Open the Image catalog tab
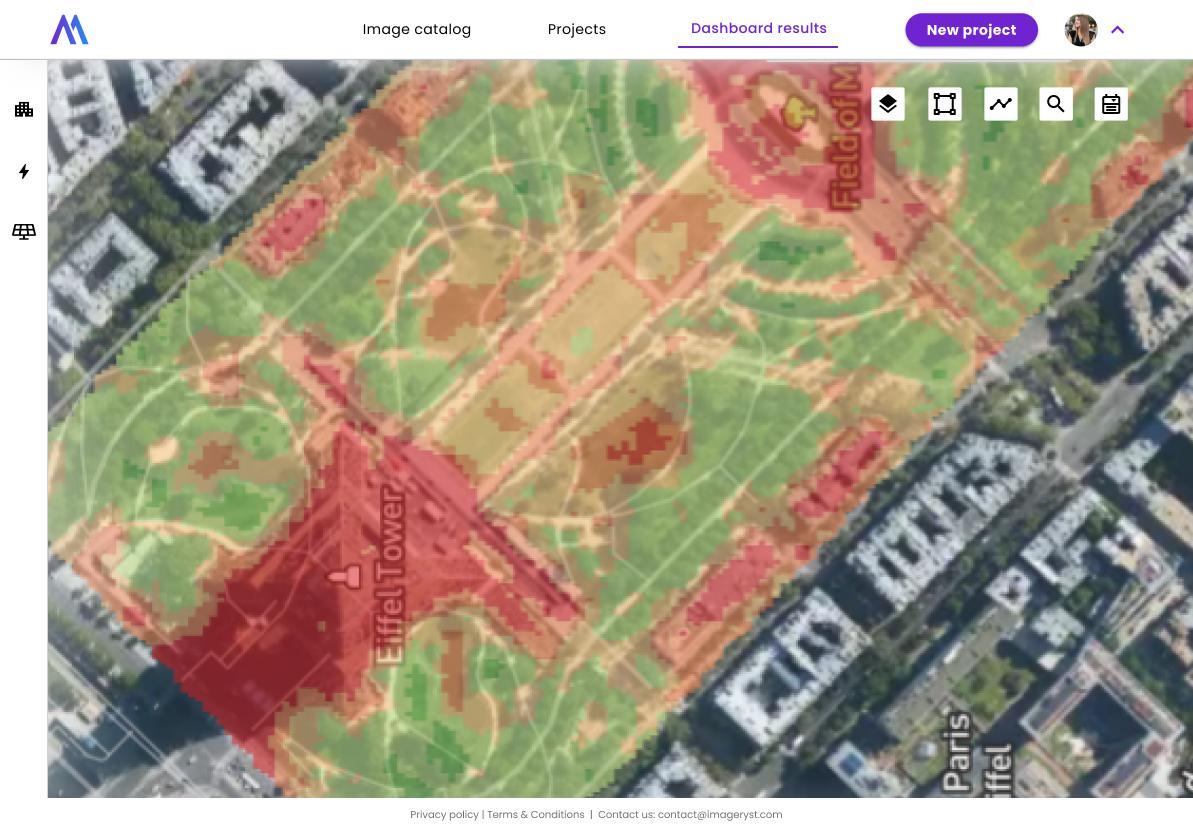Image resolution: width=1193 pixels, height=830 pixels. (x=416, y=29)
